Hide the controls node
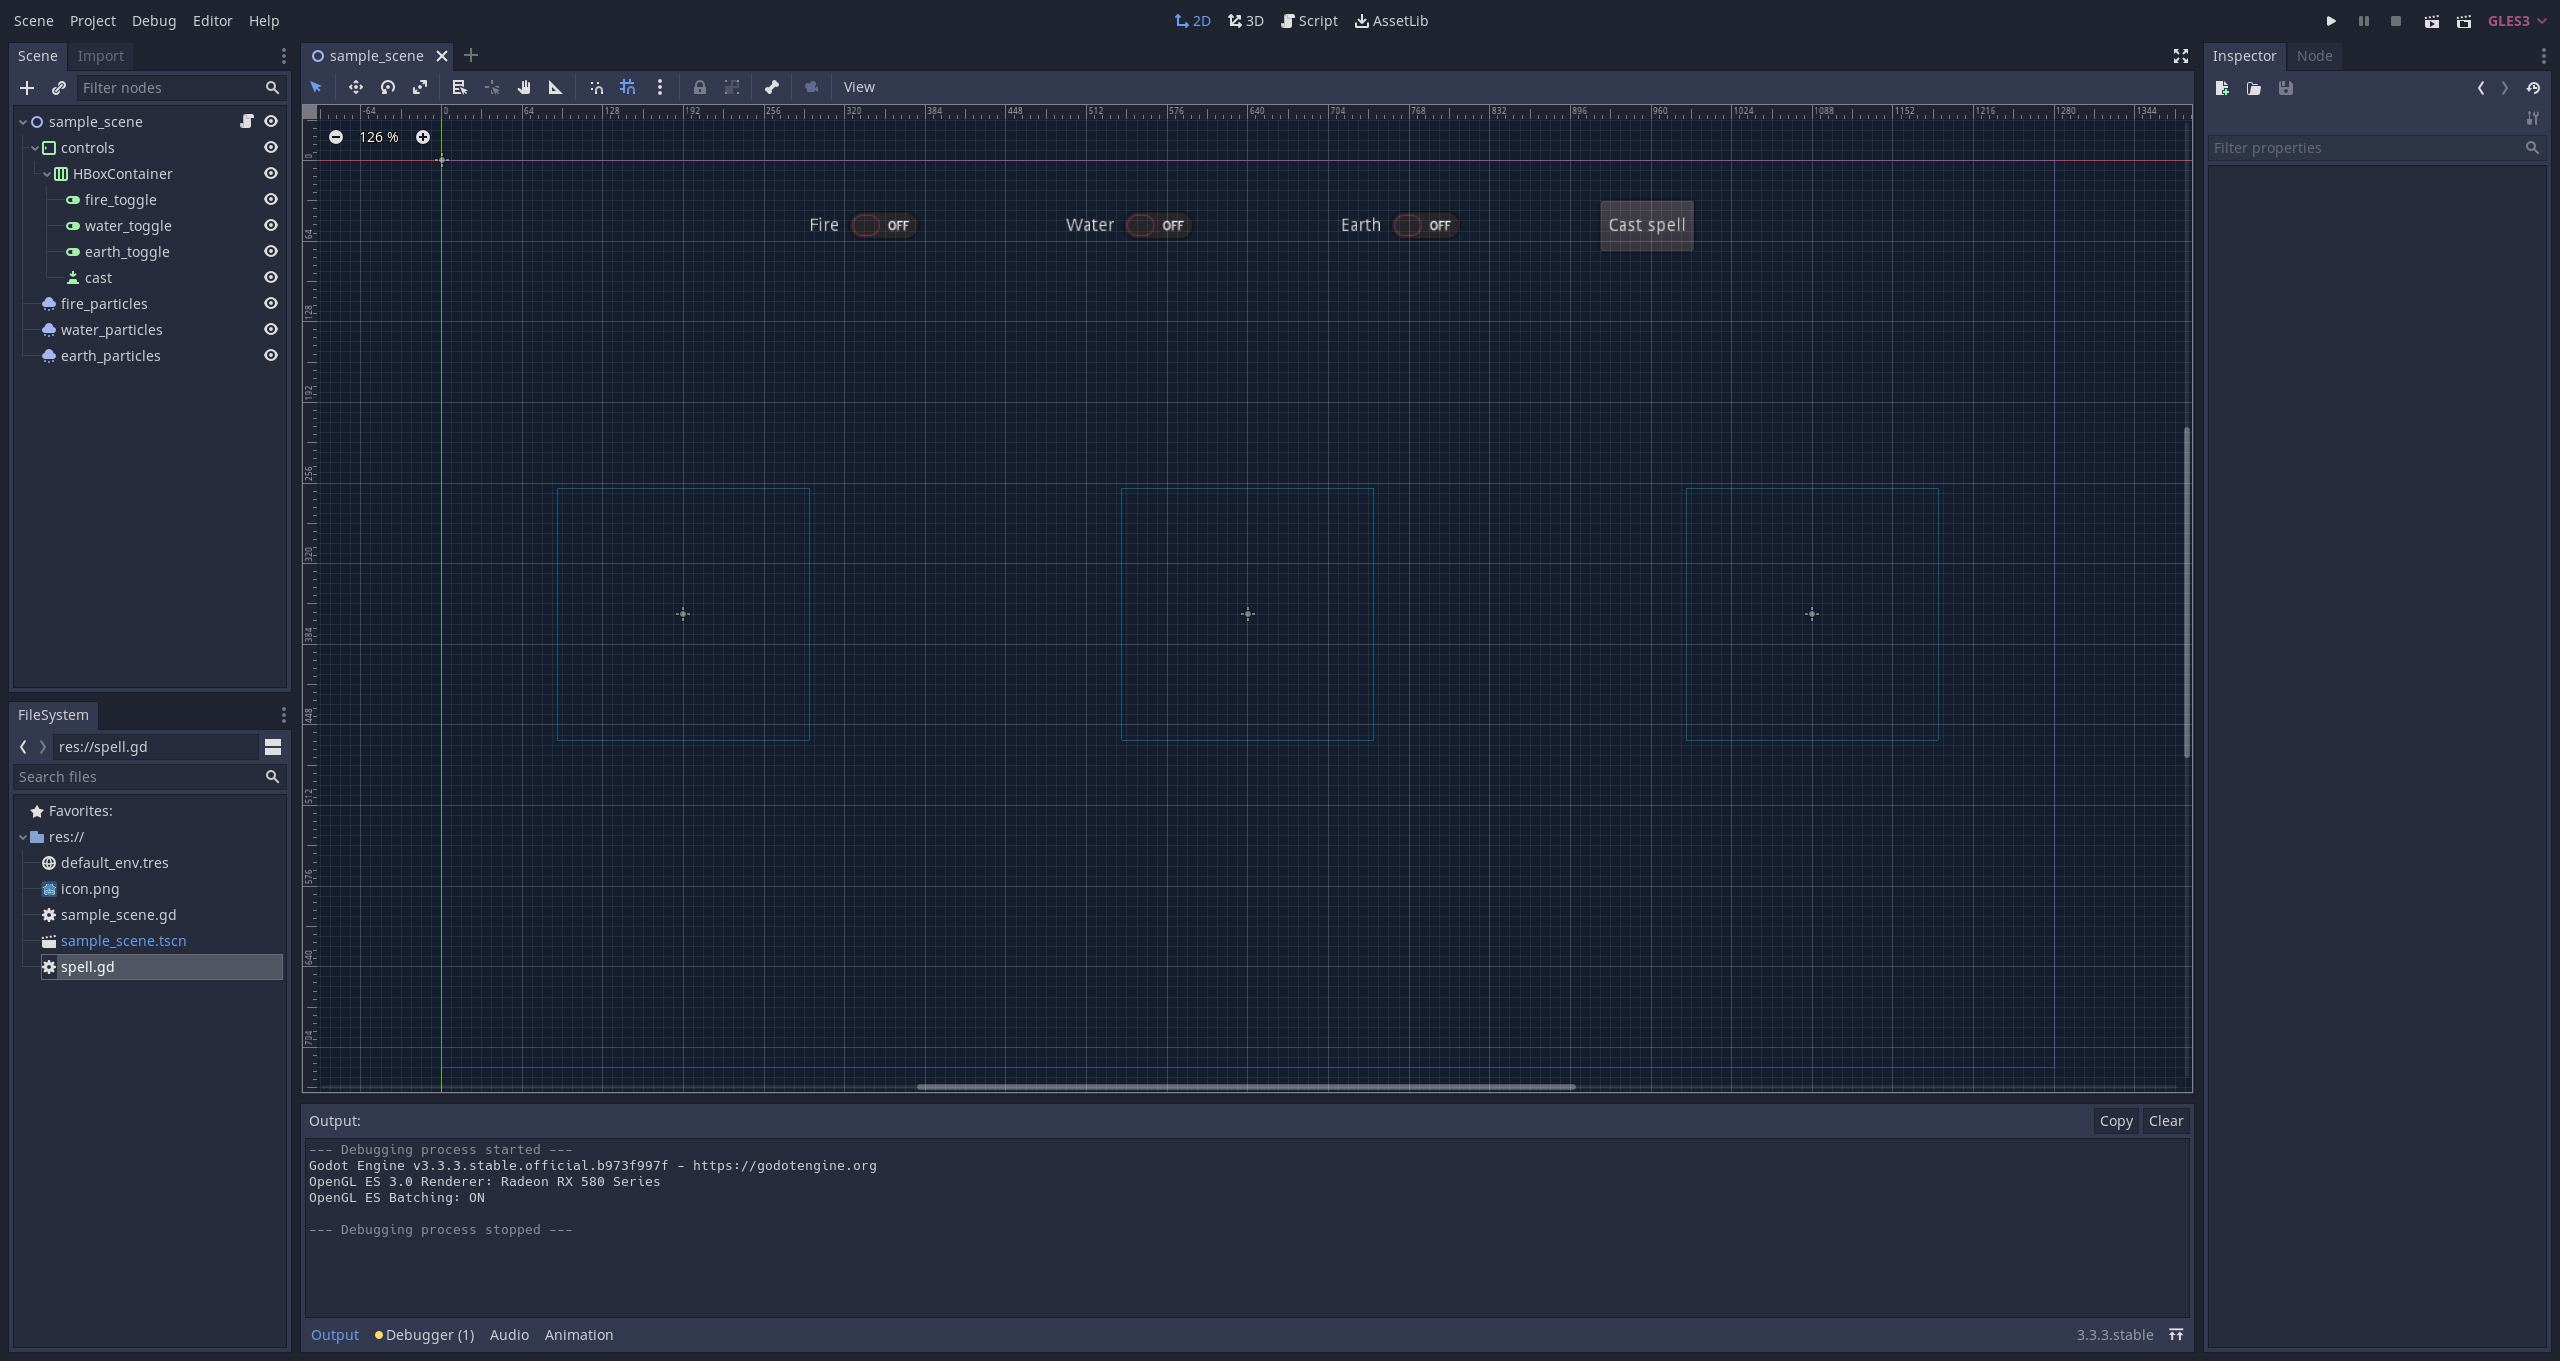 click(x=271, y=147)
